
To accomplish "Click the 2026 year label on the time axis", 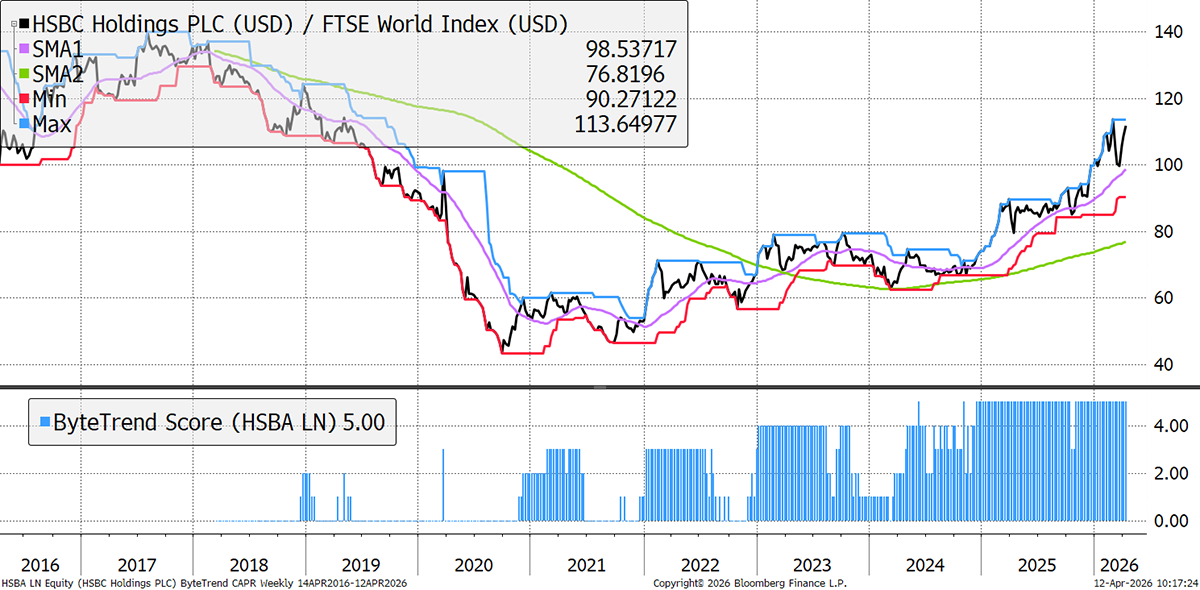I will 1118,563.
